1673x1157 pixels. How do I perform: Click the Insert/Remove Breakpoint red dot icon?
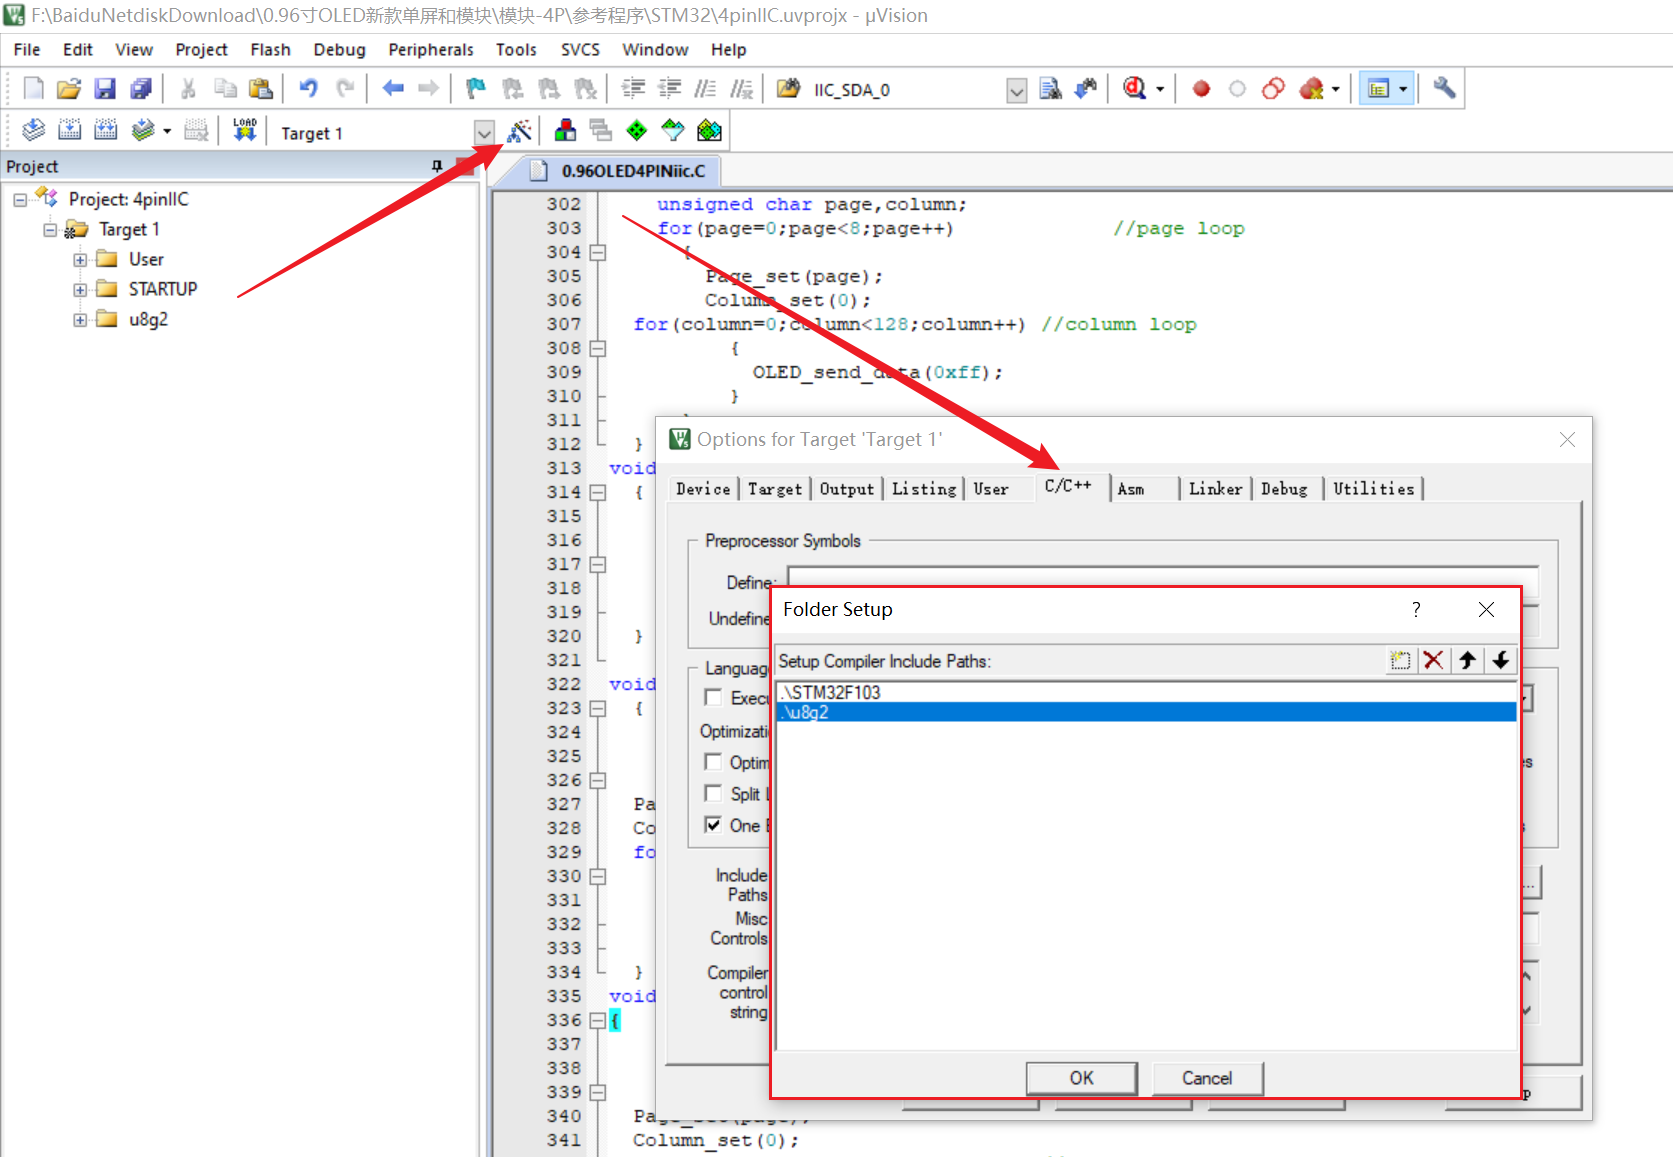(x=1201, y=89)
